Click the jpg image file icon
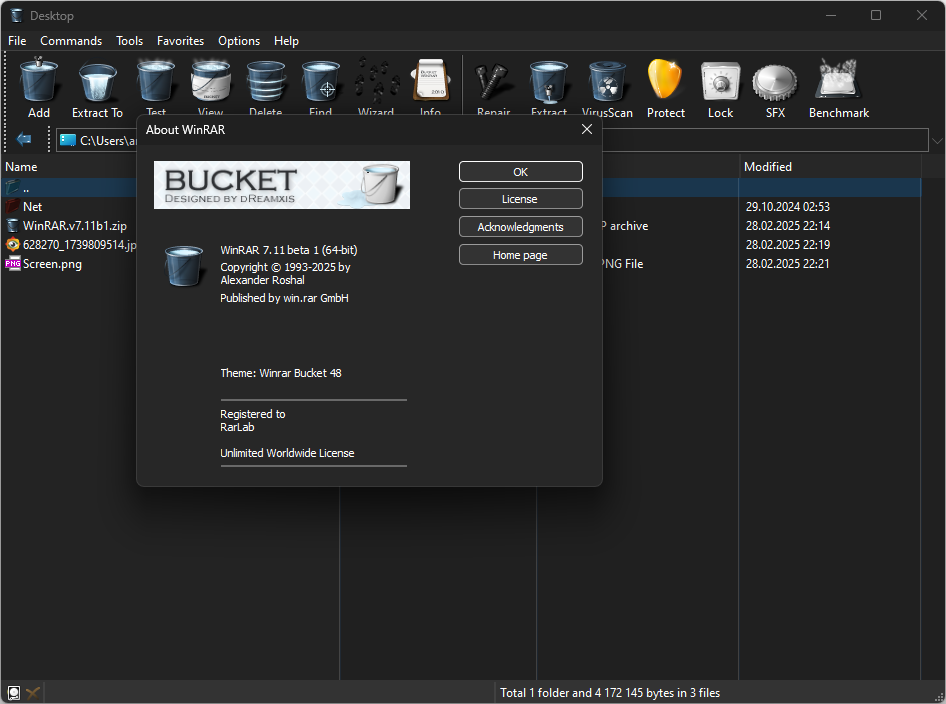Image resolution: width=946 pixels, height=704 pixels. pyautogui.click(x=13, y=244)
